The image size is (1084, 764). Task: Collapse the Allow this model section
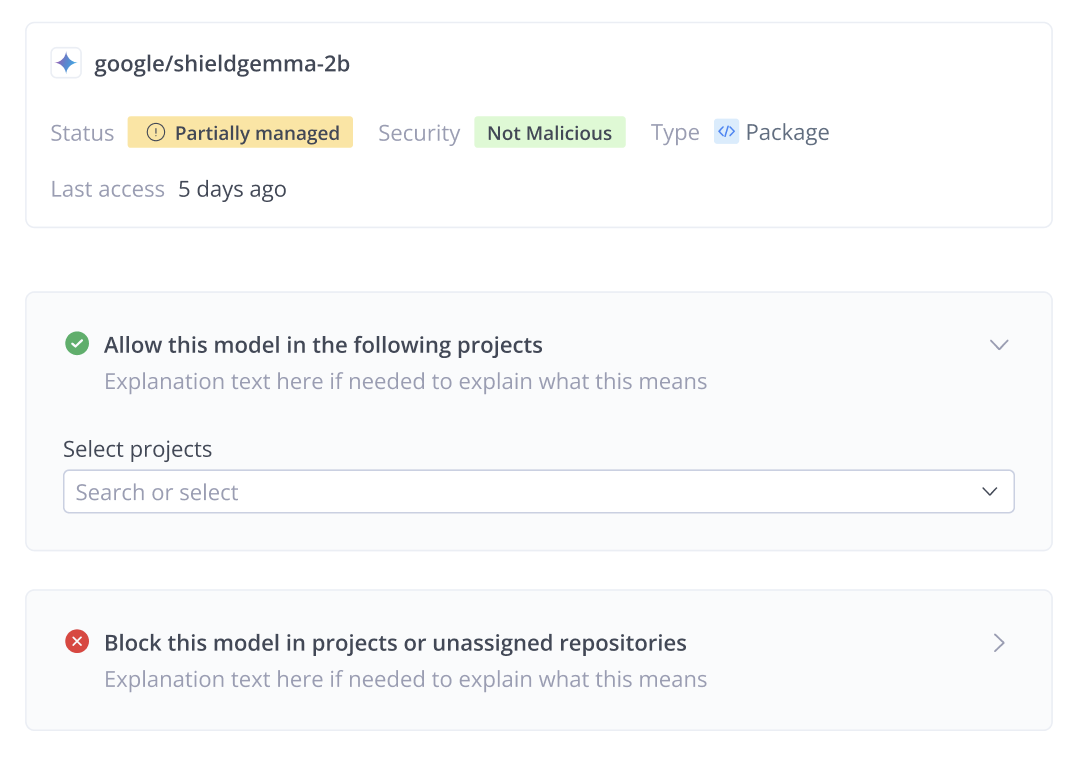pyautogui.click(x=999, y=344)
